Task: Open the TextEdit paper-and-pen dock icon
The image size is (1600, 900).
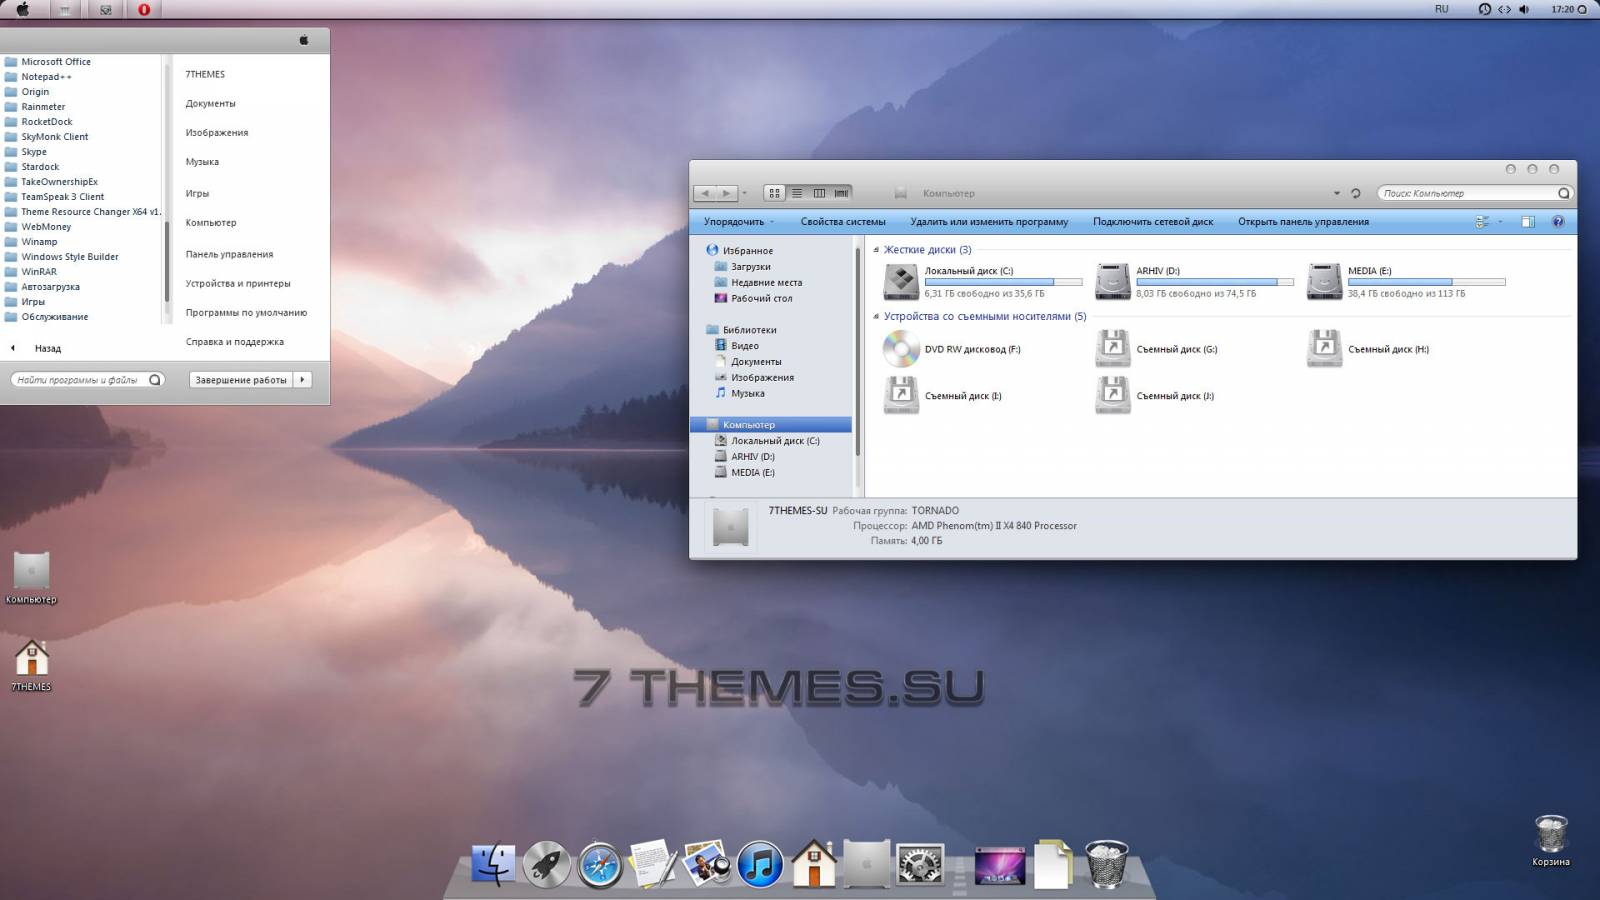Action: coord(653,864)
